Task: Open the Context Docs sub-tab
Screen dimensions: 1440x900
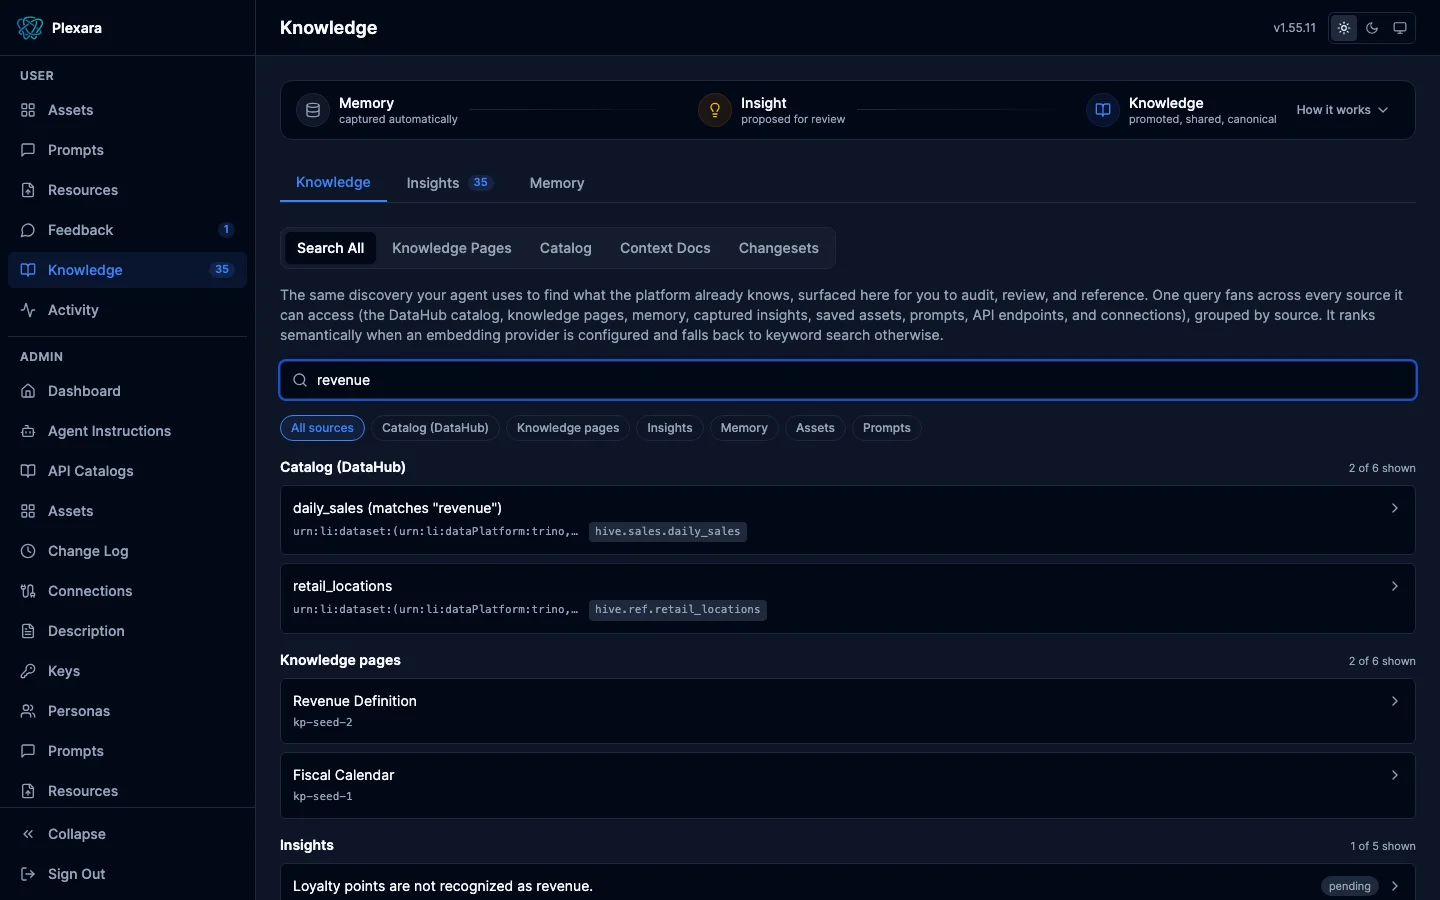Action: pos(665,248)
